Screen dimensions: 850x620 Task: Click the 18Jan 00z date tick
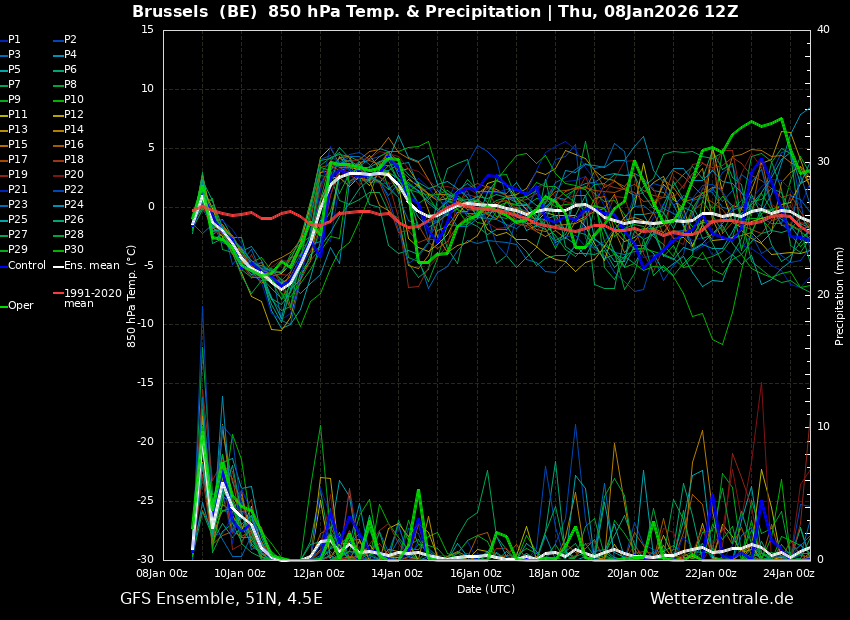[x=553, y=573]
